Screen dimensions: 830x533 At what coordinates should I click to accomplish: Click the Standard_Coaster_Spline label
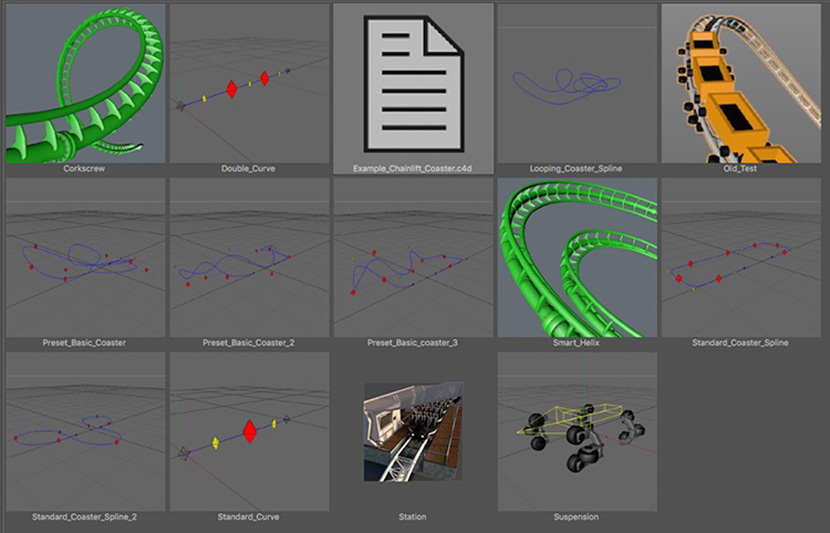point(740,343)
